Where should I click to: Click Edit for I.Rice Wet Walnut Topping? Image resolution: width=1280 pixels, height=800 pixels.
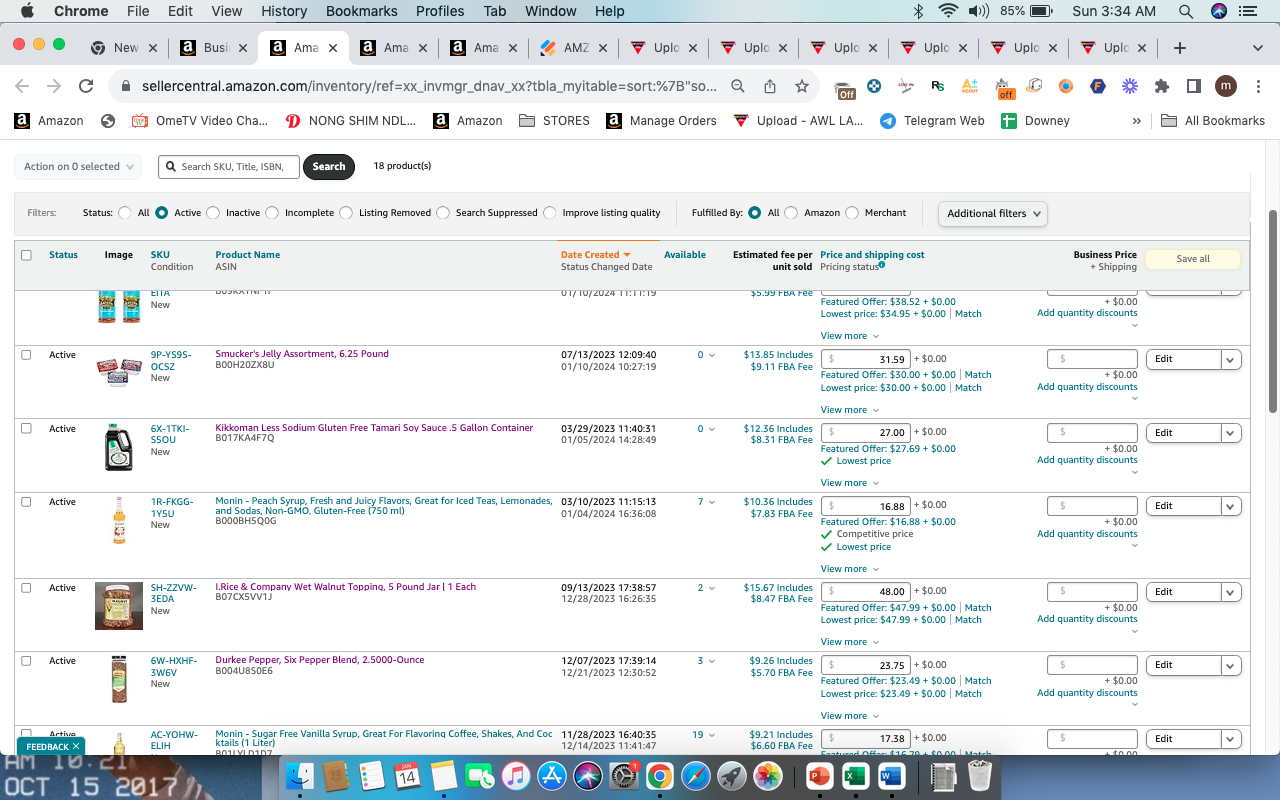(1184, 592)
